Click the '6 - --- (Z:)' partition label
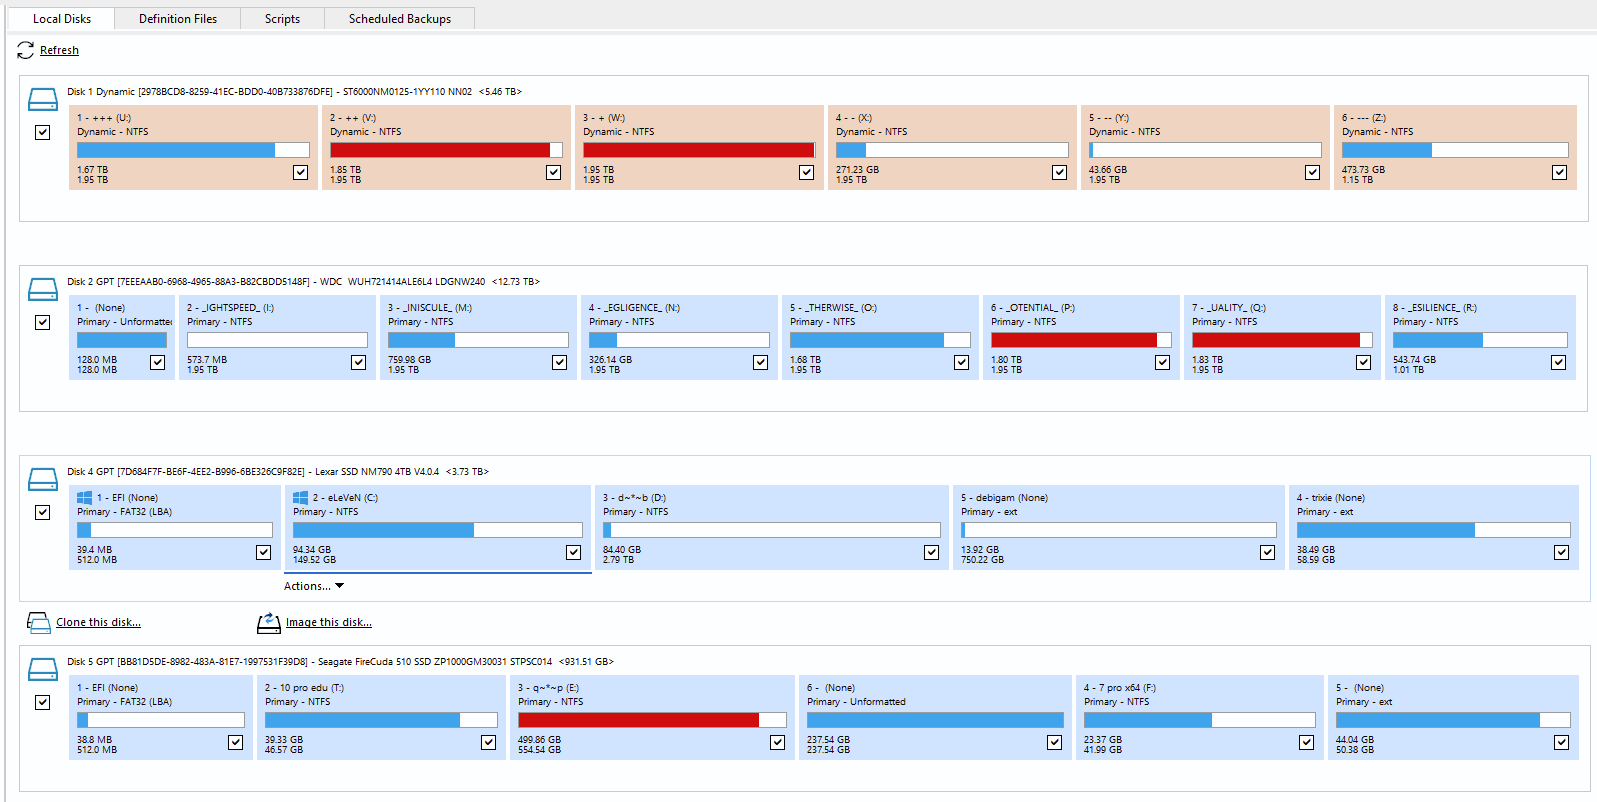The width and height of the screenshot is (1597, 802). 1365,118
